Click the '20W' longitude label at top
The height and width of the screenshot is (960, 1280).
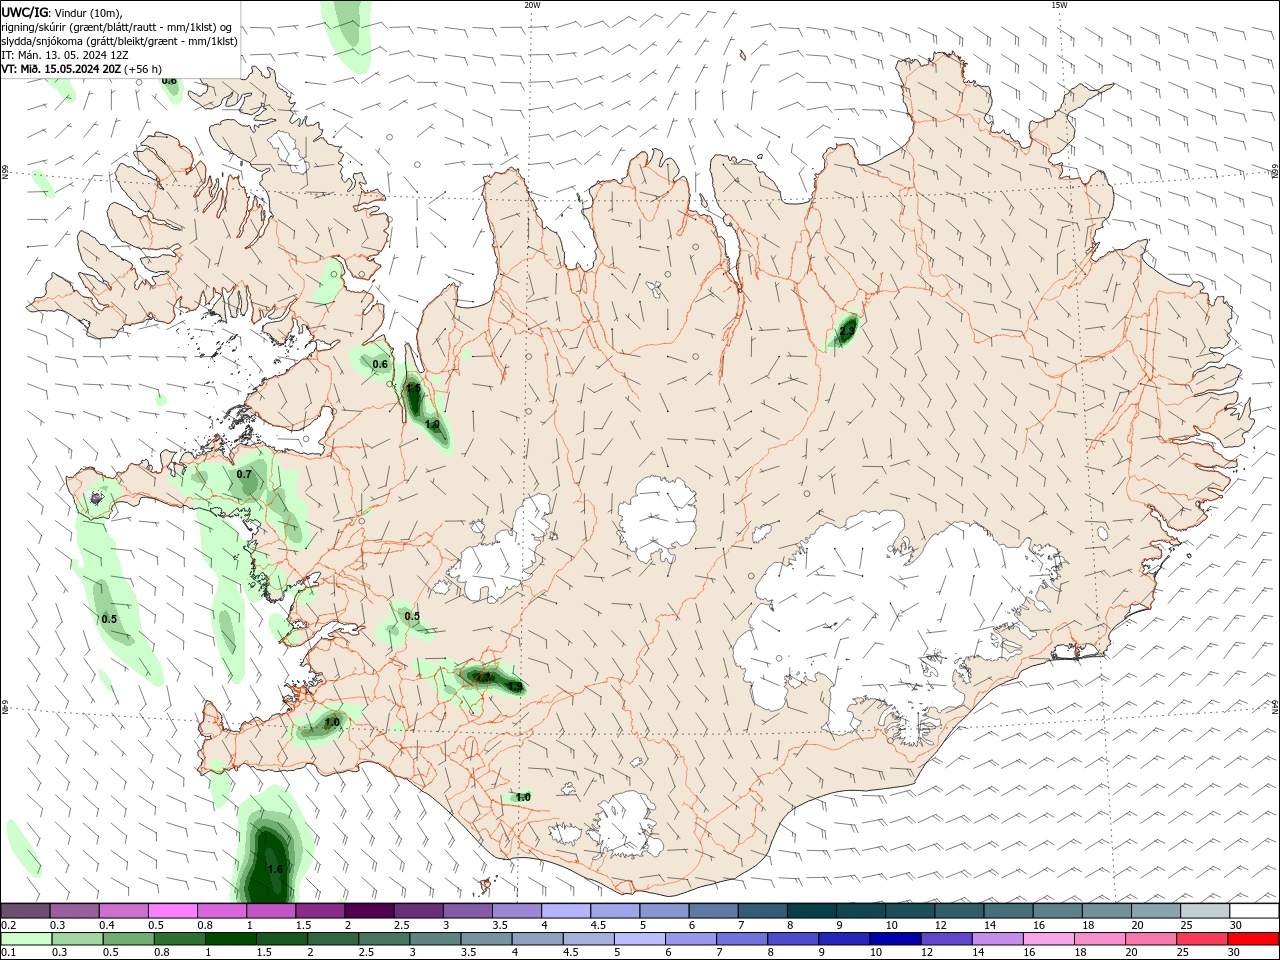pos(532,5)
